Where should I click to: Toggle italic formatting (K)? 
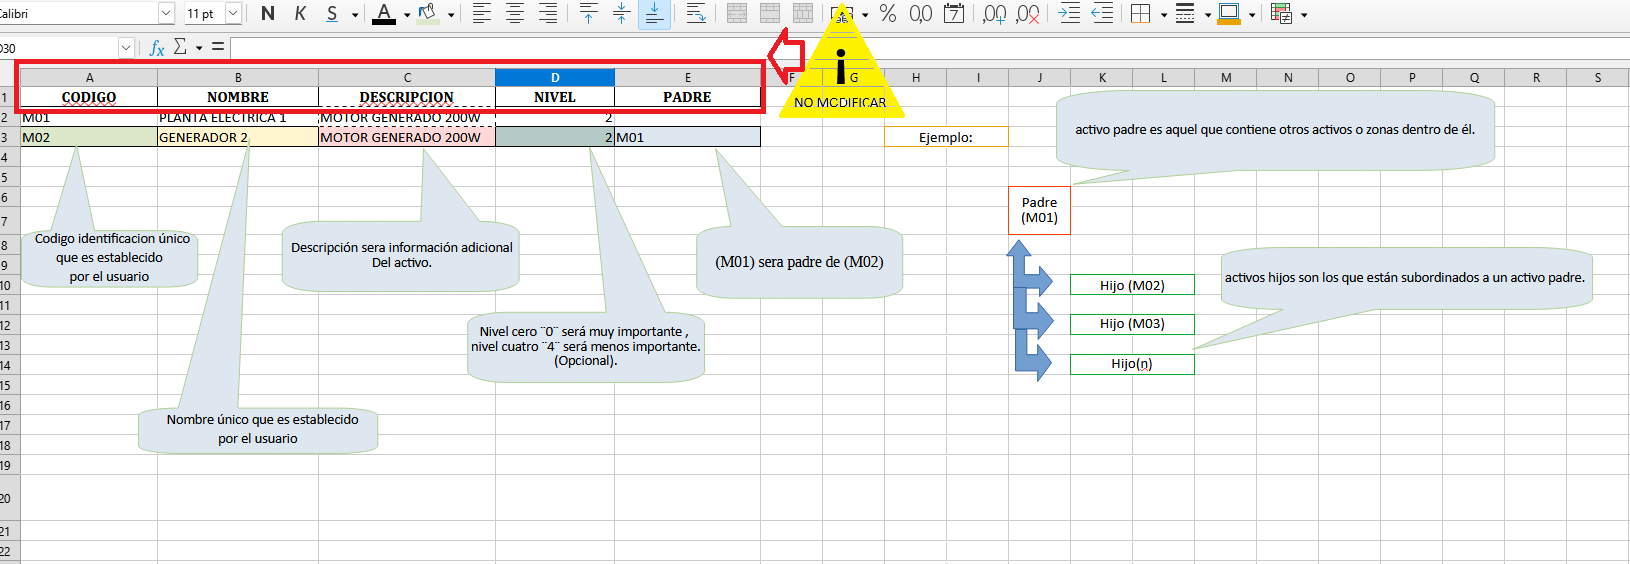coord(300,14)
